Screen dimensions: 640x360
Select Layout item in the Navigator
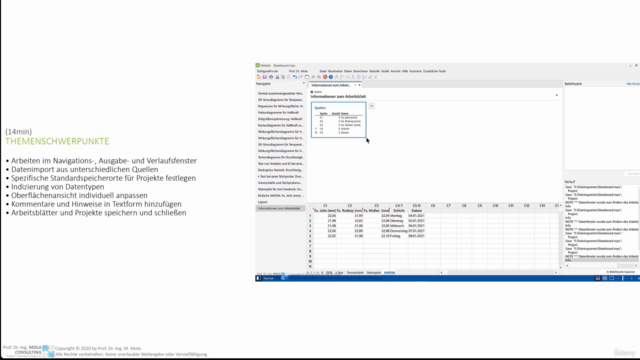(262, 202)
